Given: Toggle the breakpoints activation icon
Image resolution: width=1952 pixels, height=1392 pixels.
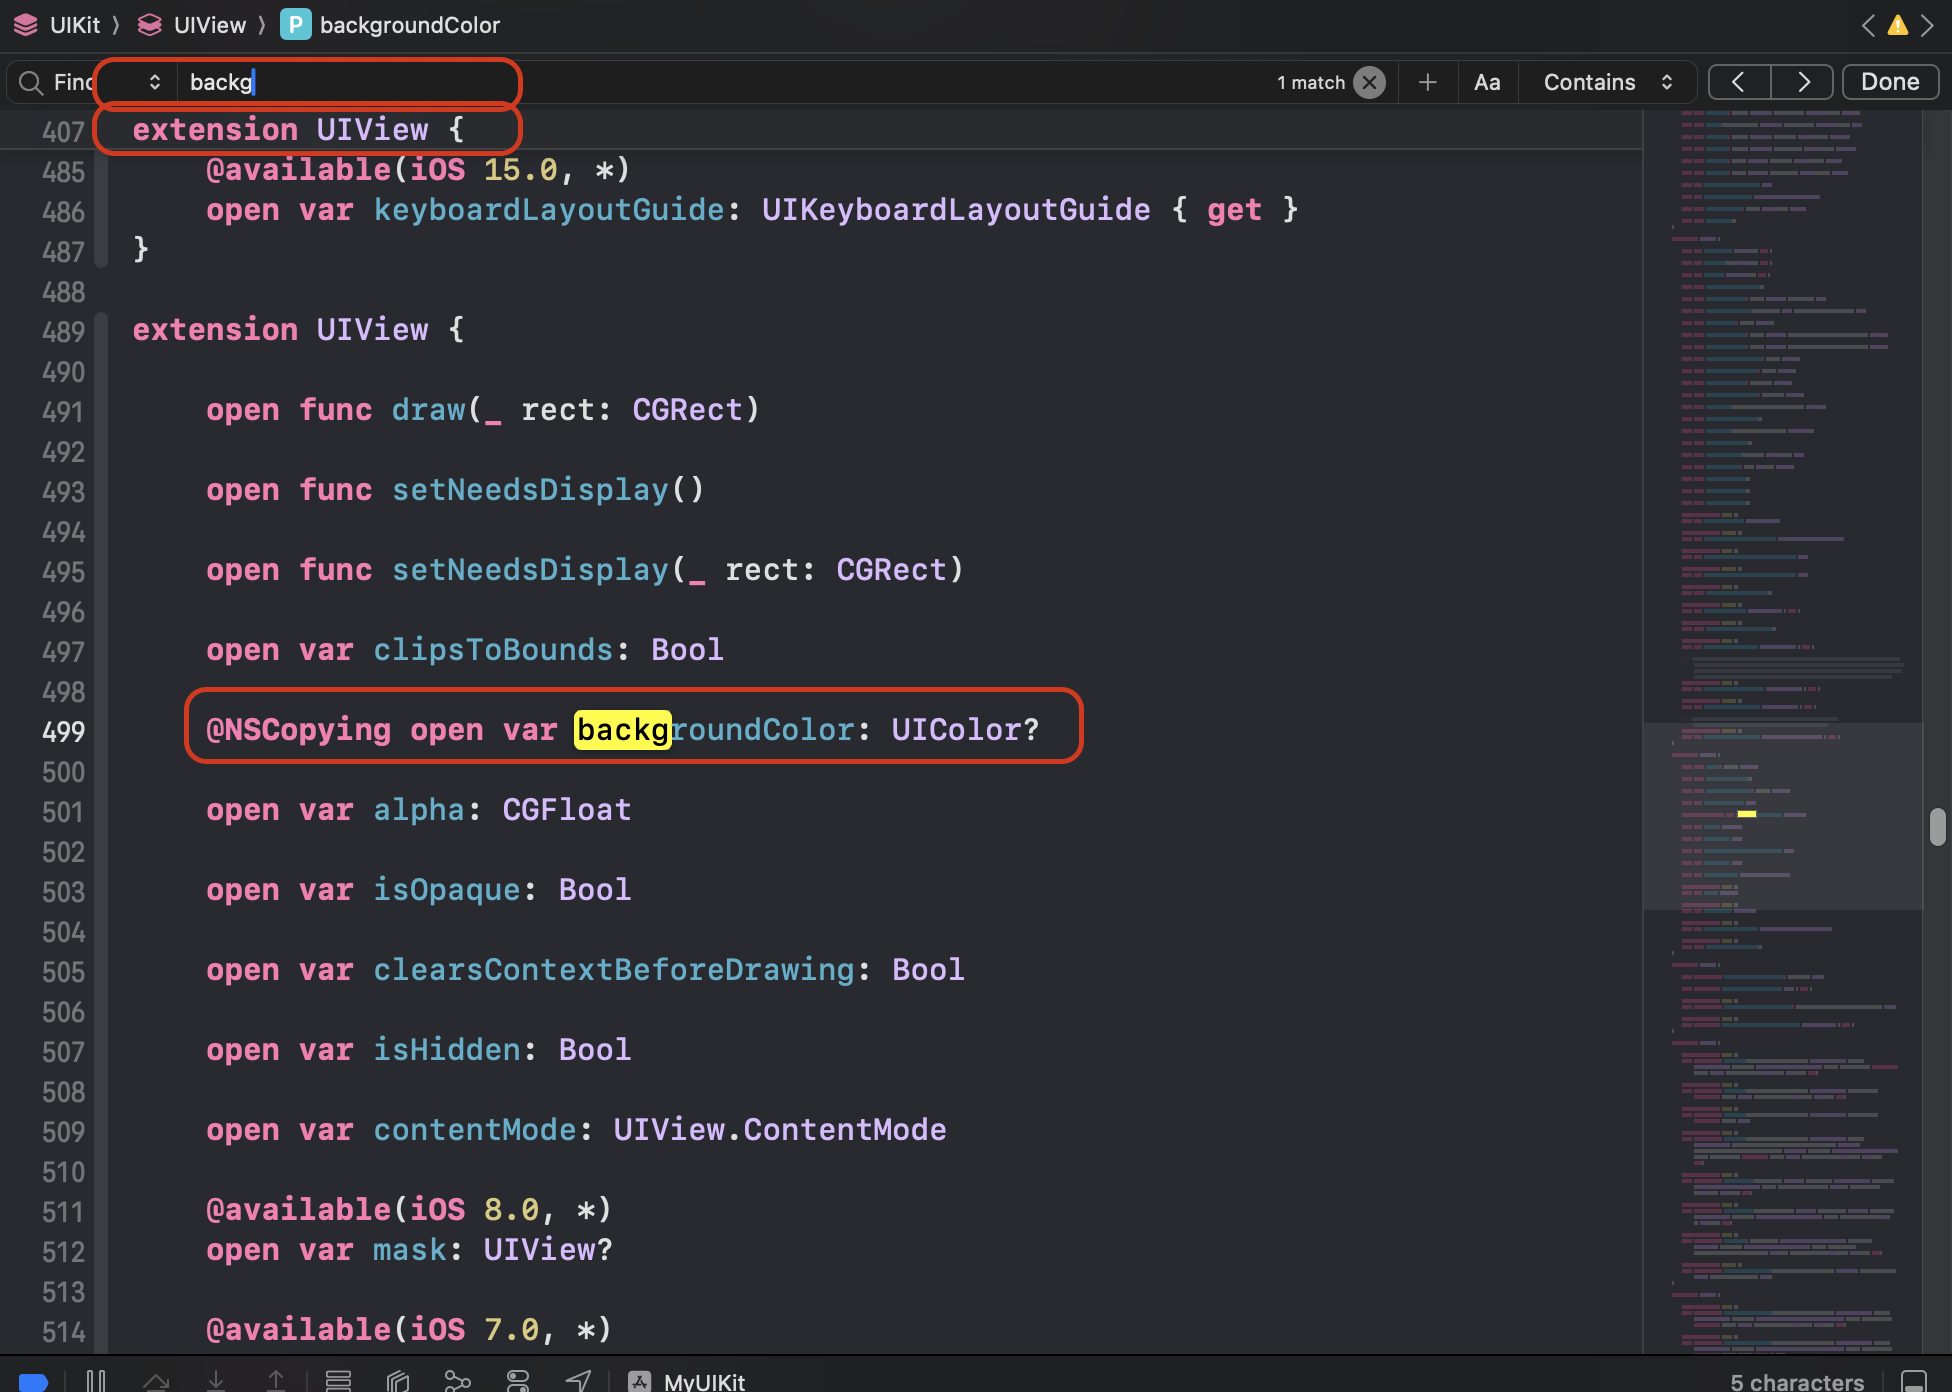Looking at the screenshot, I should pyautogui.click(x=33, y=1381).
